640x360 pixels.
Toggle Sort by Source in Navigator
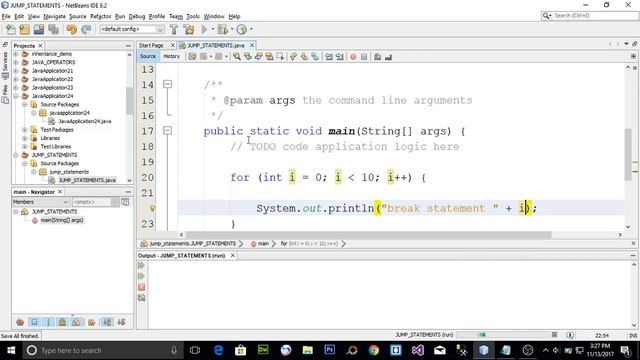[122, 322]
